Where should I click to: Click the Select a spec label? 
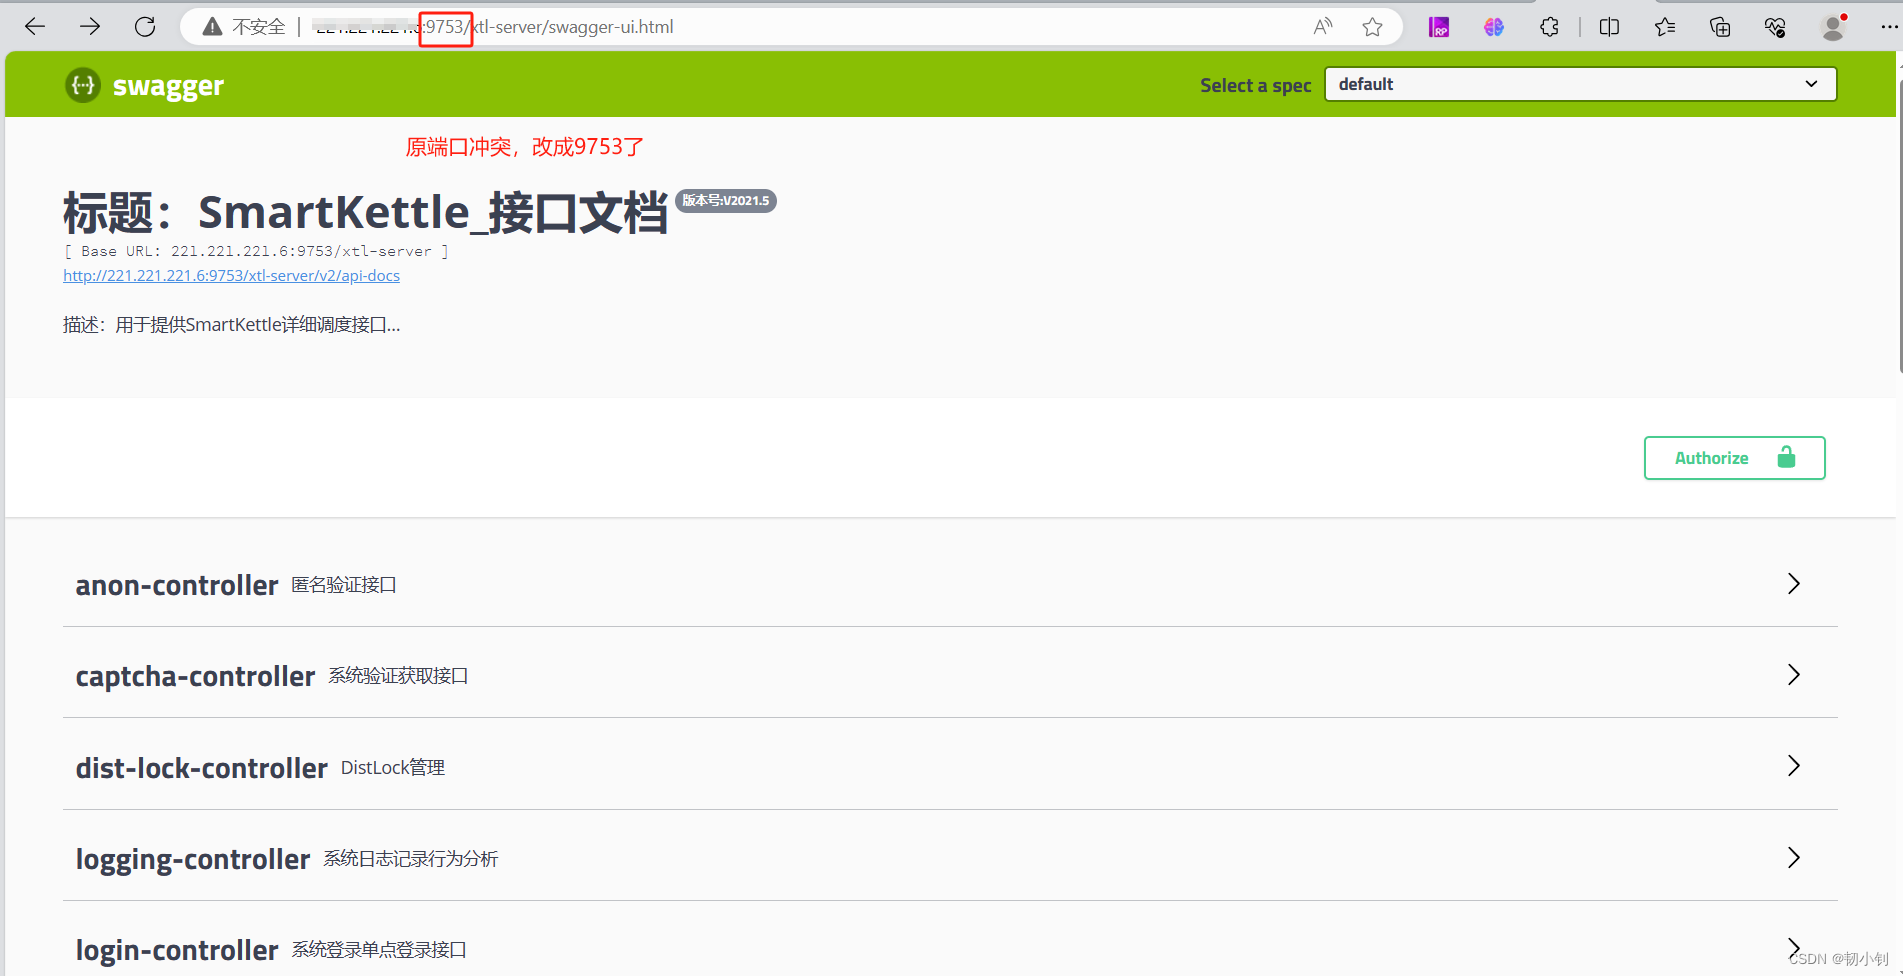(x=1255, y=86)
